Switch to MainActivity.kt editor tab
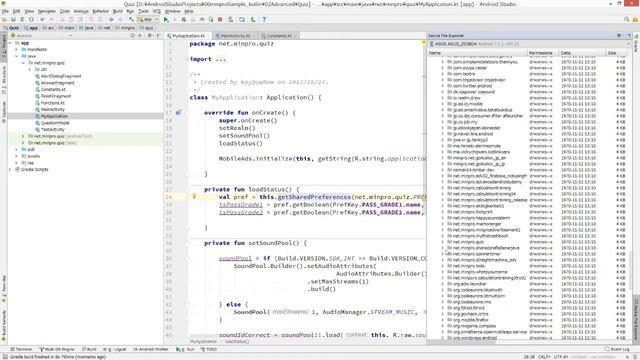This screenshot has height=360, width=640. click(x=235, y=36)
